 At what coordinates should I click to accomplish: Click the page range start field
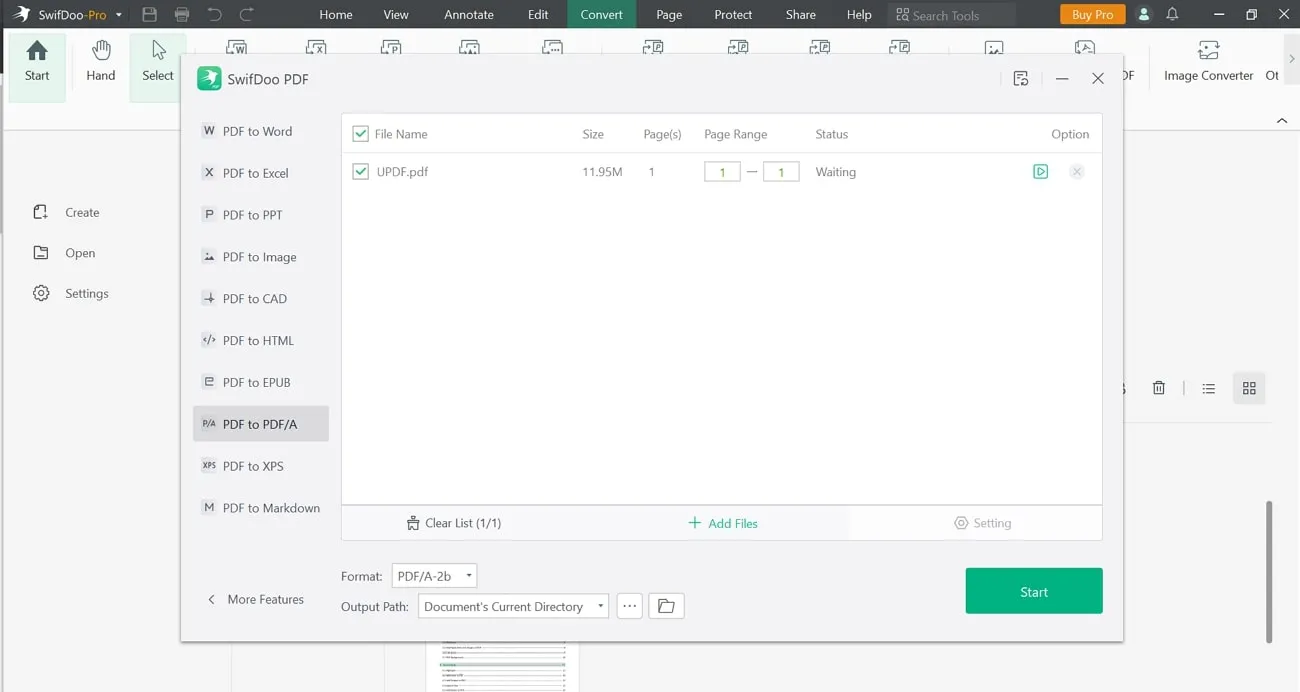coord(722,172)
